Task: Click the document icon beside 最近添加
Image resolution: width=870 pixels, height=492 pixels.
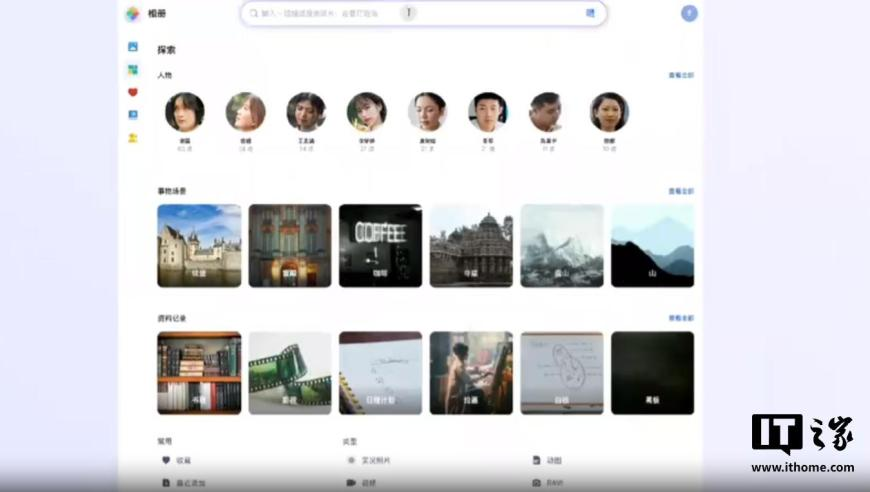Action: (166, 483)
